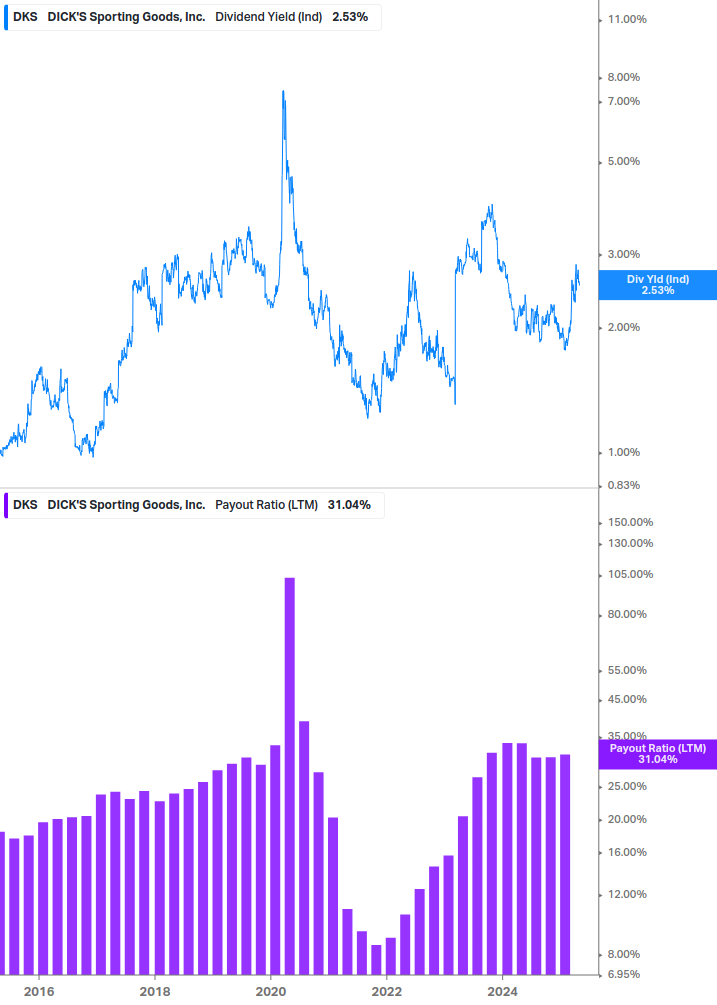
Task: Click the 130.00% payout axis label
Action: (x=630, y=544)
